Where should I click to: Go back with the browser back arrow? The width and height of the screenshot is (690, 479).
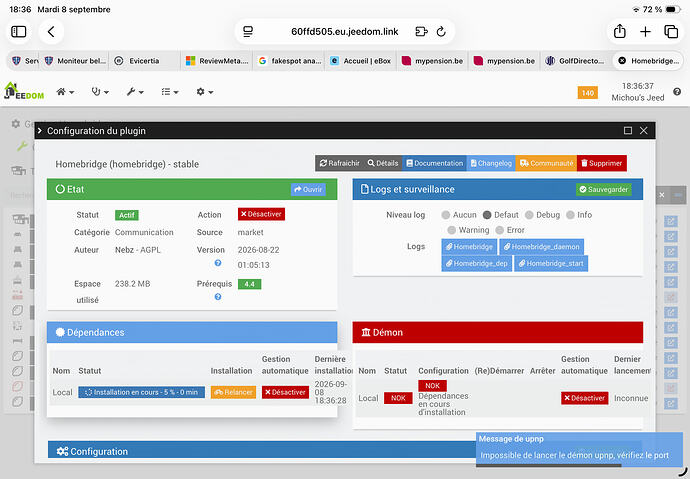51,32
